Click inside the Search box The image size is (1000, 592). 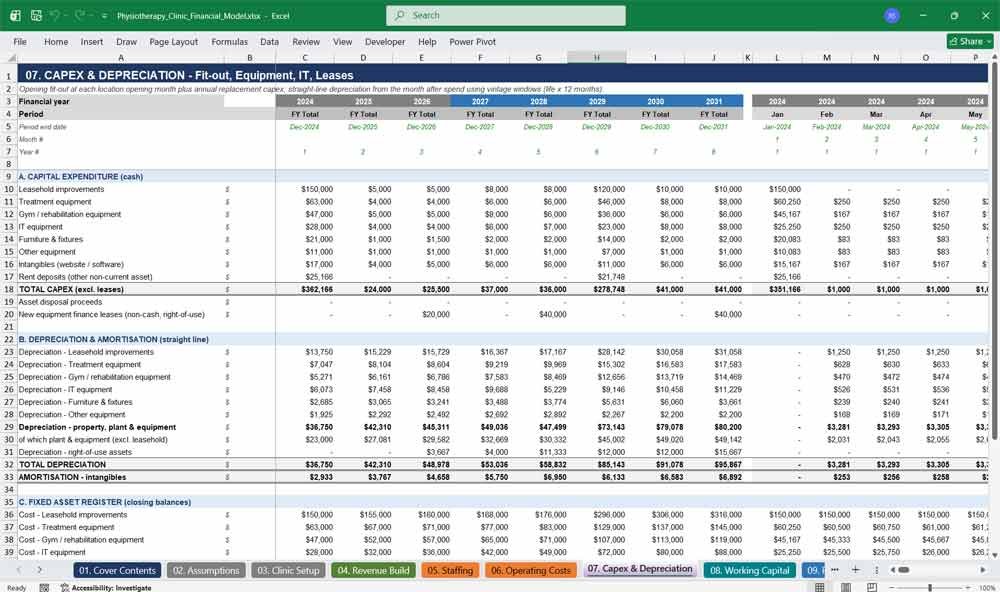tap(506, 15)
